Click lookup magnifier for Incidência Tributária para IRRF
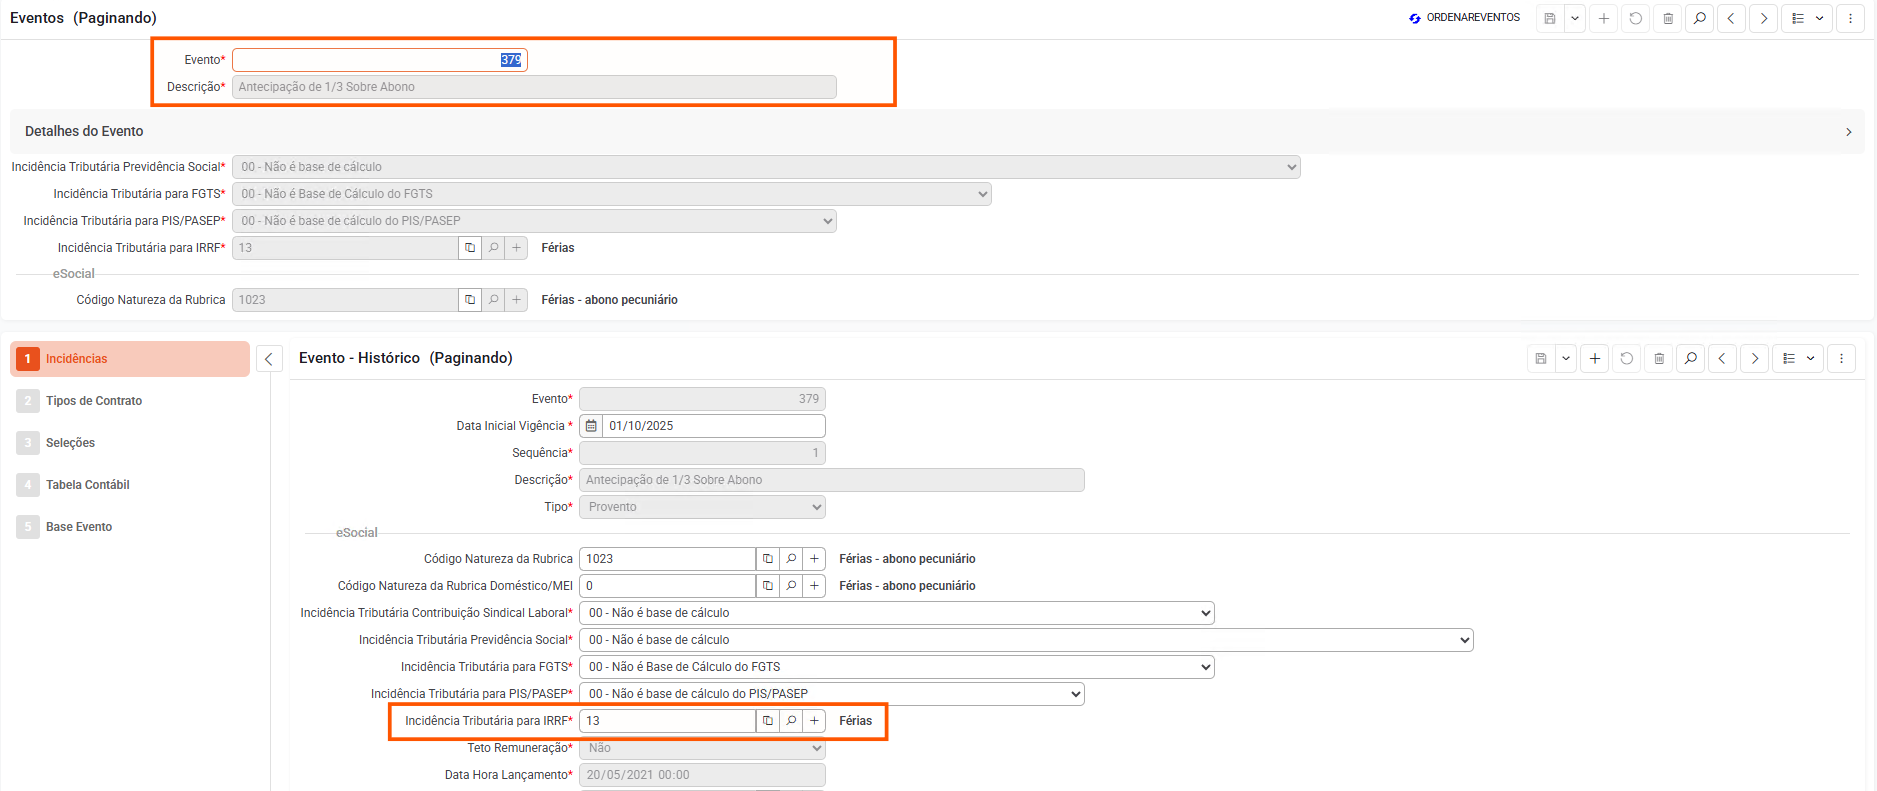This screenshot has width=1877, height=791. (x=791, y=721)
